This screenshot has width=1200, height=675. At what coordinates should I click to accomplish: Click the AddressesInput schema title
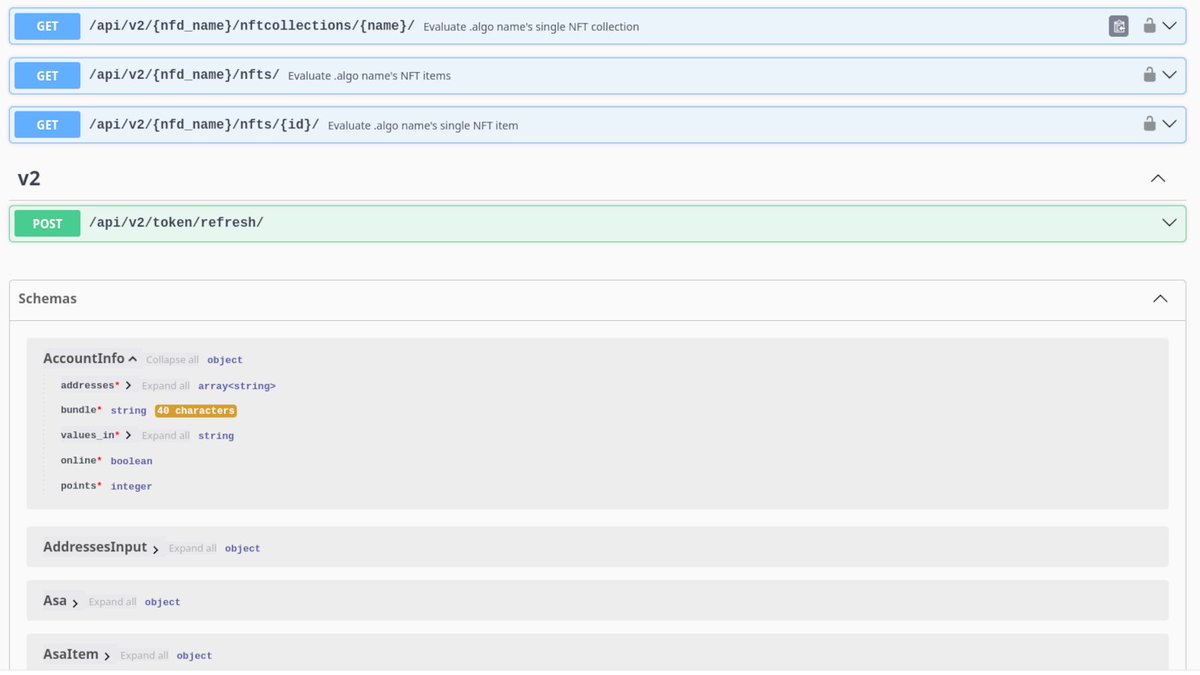(x=95, y=547)
